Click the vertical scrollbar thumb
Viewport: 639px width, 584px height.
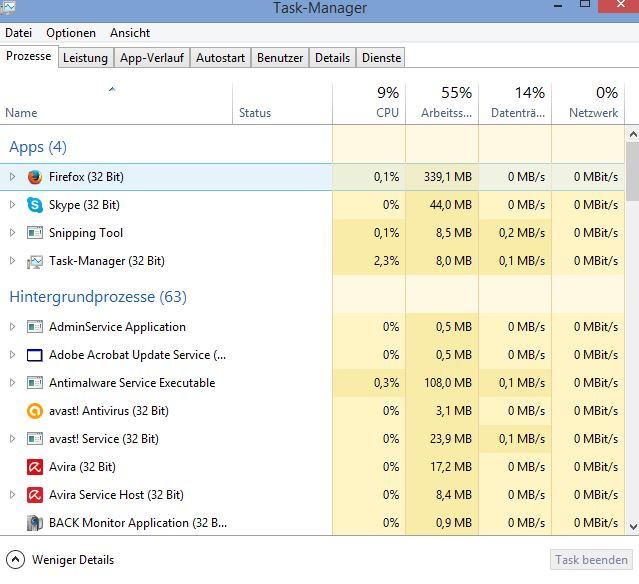(x=633, y=171)
